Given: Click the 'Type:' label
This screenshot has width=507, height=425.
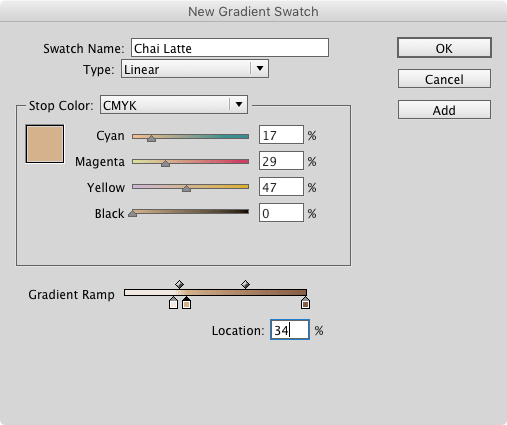Looking at the screenshot, I should click(99, 70).
